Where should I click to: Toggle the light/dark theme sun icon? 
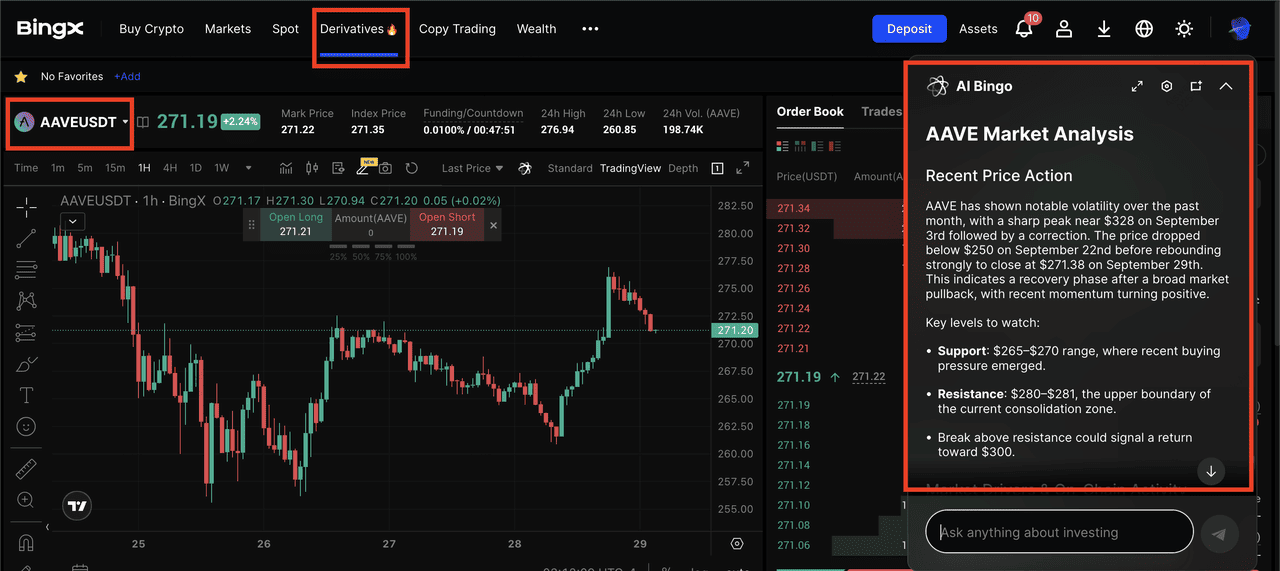[1184, 29]
